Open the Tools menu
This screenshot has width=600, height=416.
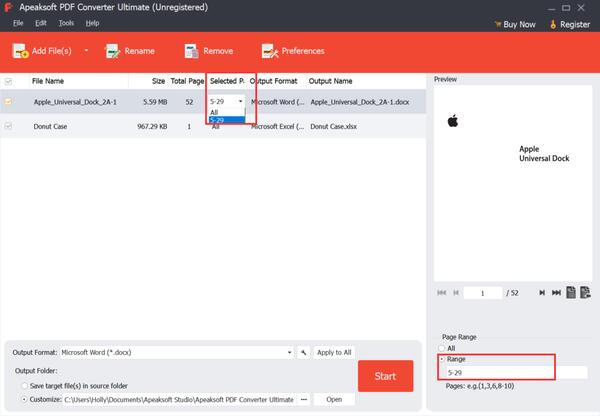[x=66, y=22]
